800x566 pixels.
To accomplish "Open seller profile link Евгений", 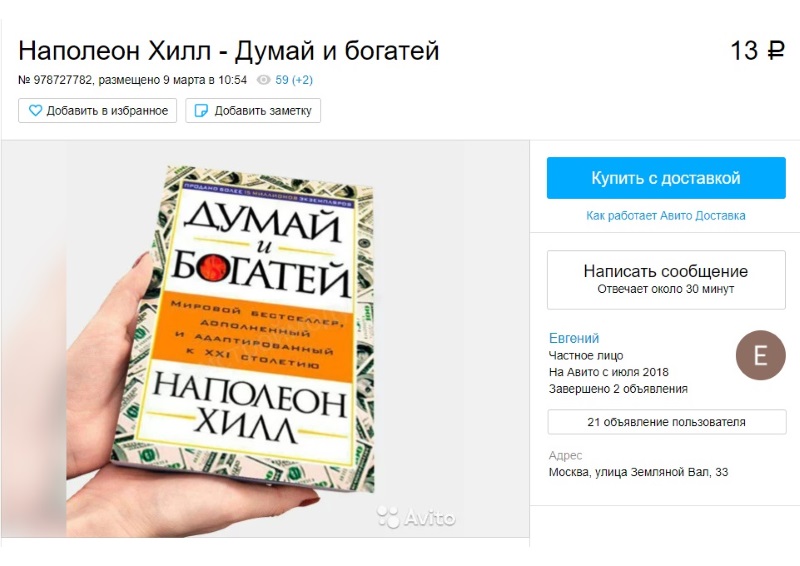I will (574, 338).
